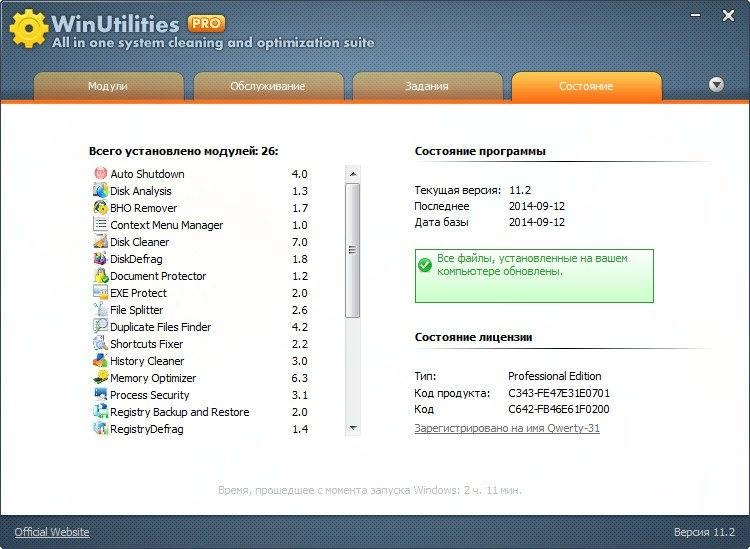
Task: Click the Document Protector icon
Action: (100, 275)
